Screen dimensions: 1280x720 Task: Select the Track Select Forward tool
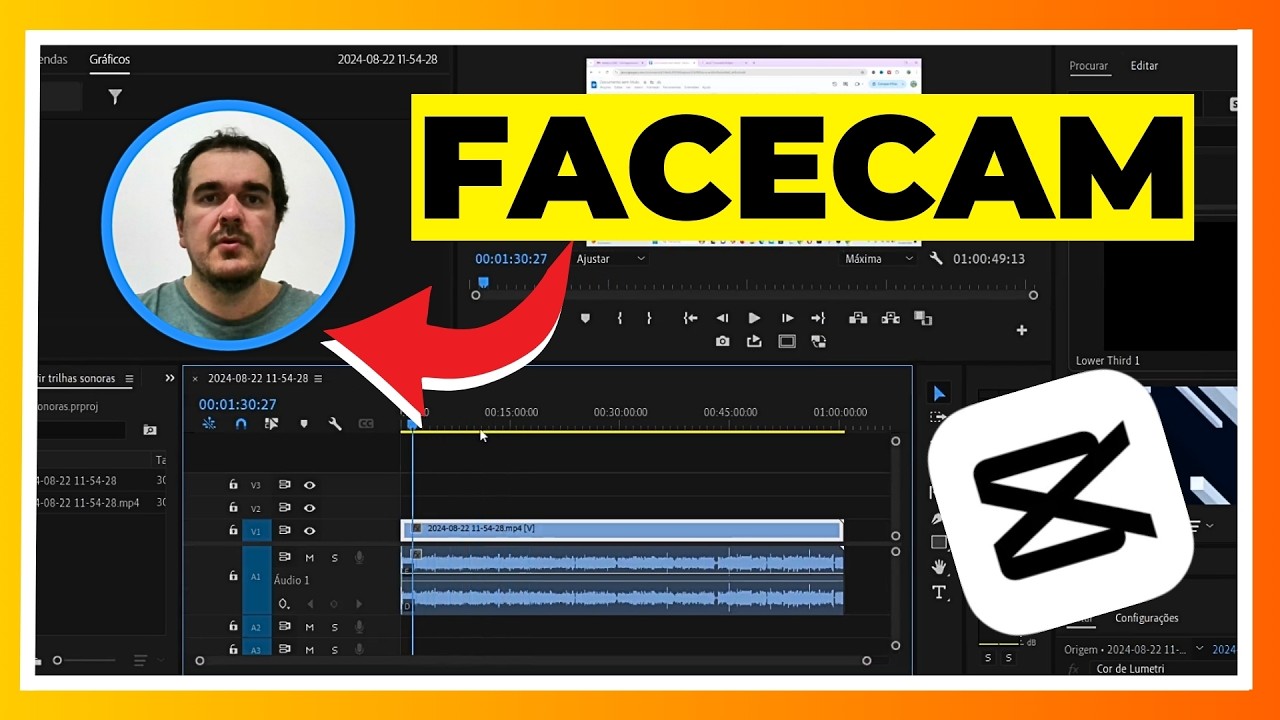pyautogui.click(x=938, y=417)
